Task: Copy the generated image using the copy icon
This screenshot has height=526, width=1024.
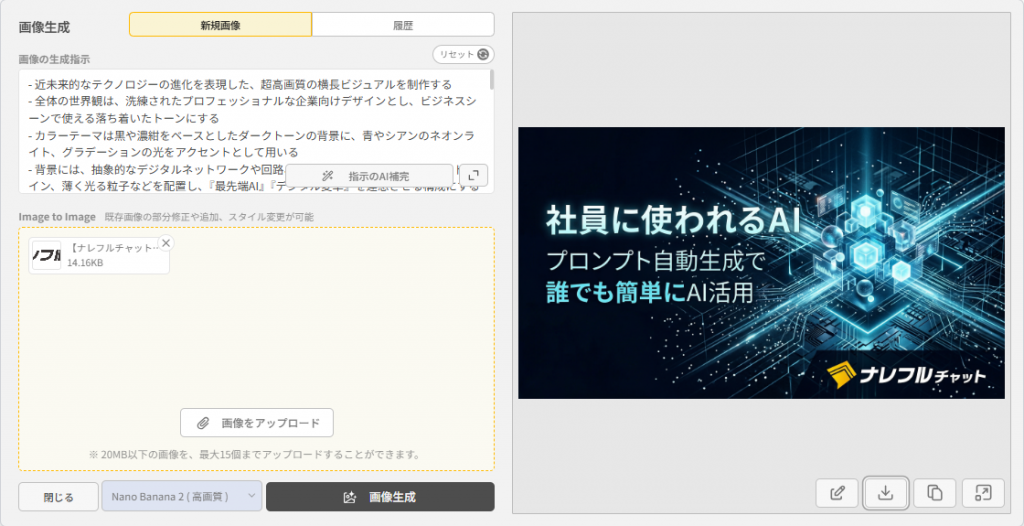Action: (x=934, y=492)
